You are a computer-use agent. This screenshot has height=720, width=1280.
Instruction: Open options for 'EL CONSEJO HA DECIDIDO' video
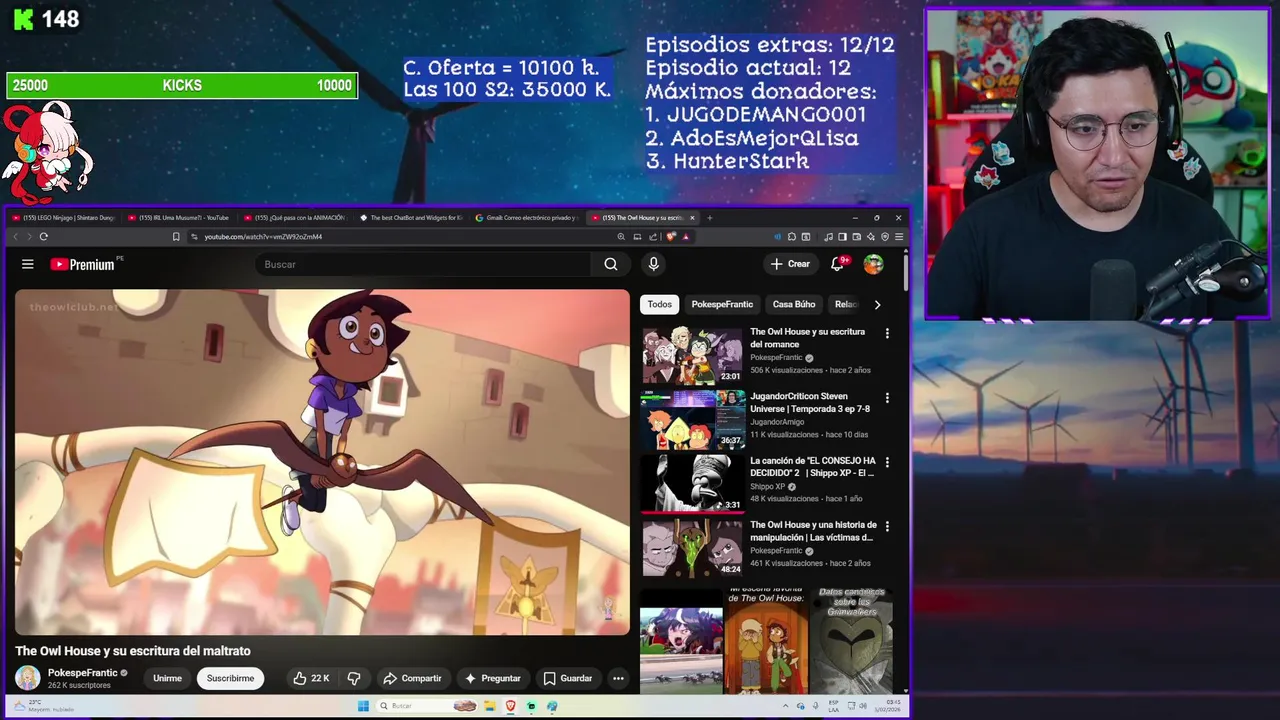pos(887,462)
